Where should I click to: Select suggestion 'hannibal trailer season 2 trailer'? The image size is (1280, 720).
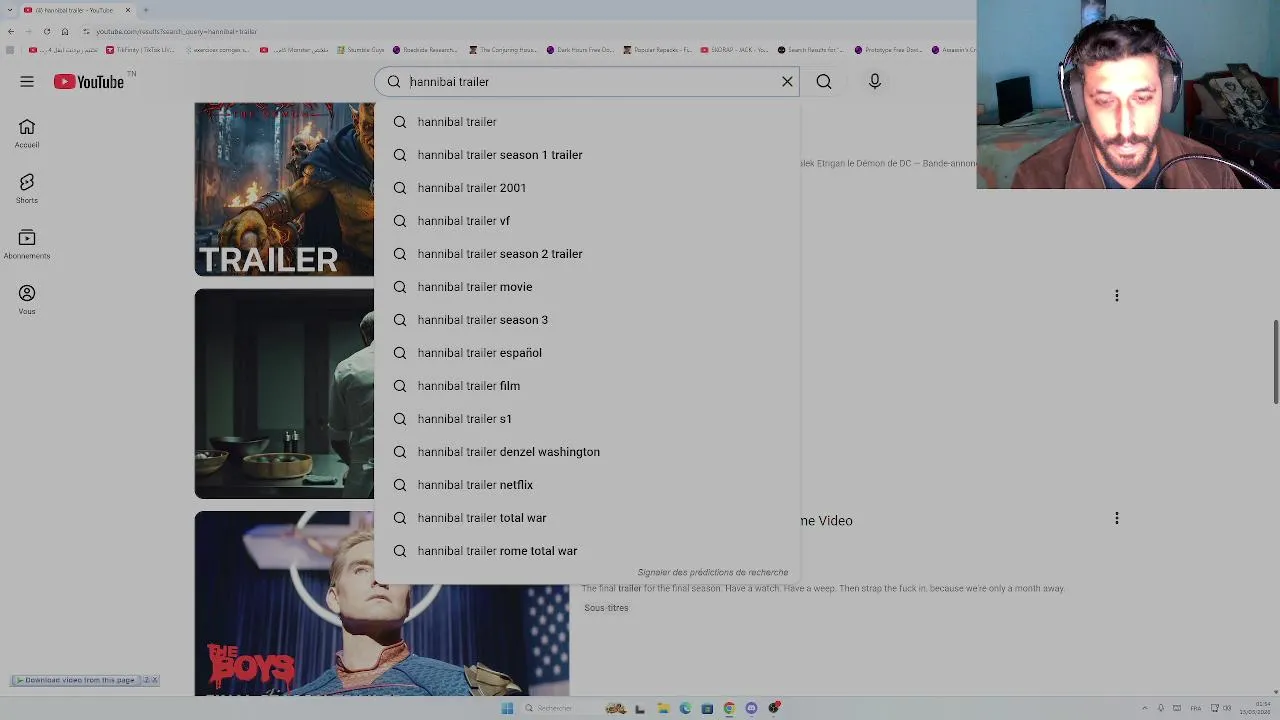point(587,254)
